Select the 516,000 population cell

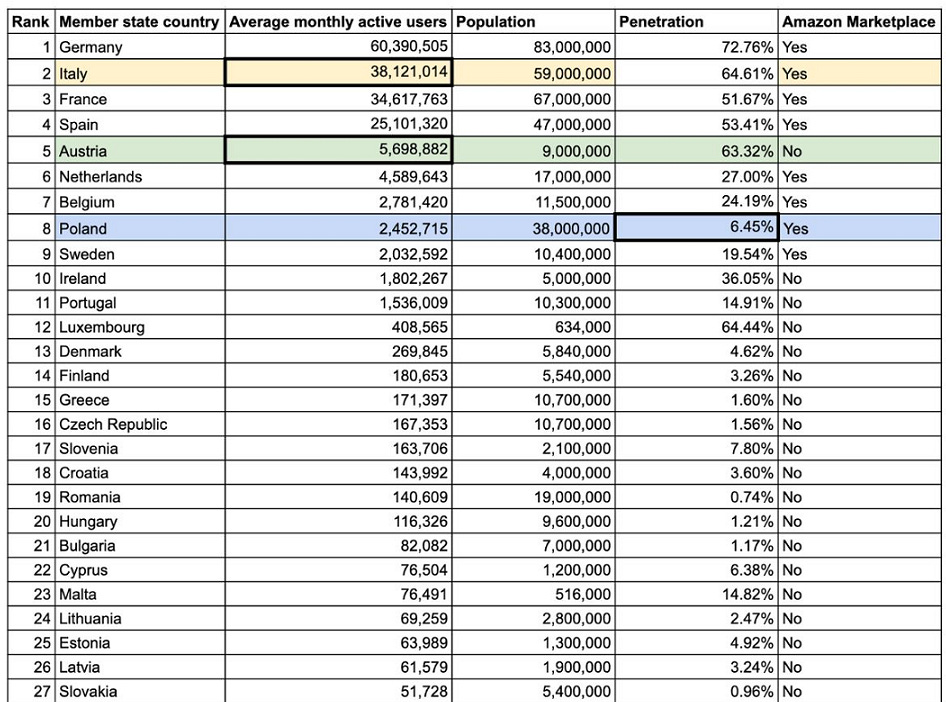pyautogui.click(x=533, y=593)
